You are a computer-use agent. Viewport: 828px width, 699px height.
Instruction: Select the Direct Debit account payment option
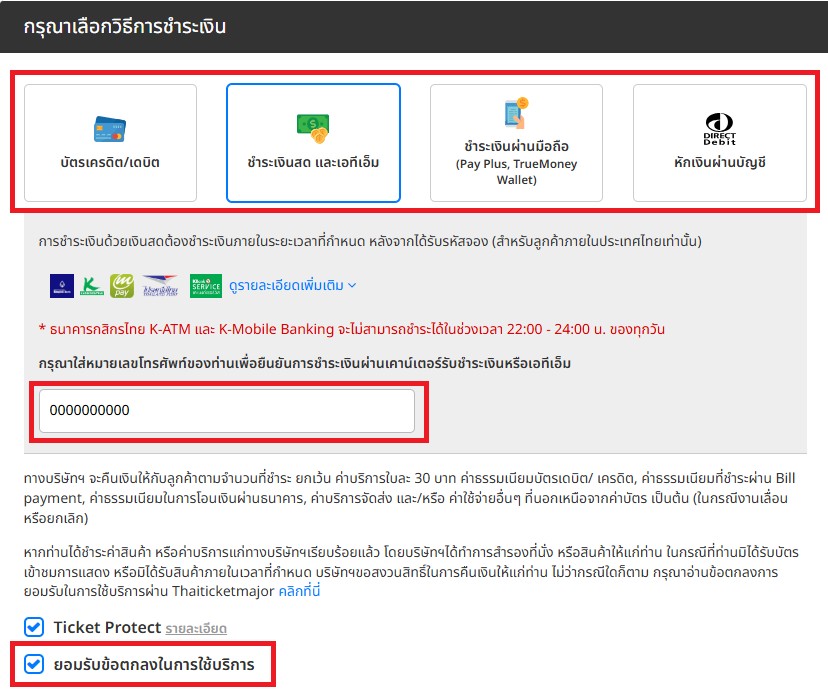pos(720,143)
